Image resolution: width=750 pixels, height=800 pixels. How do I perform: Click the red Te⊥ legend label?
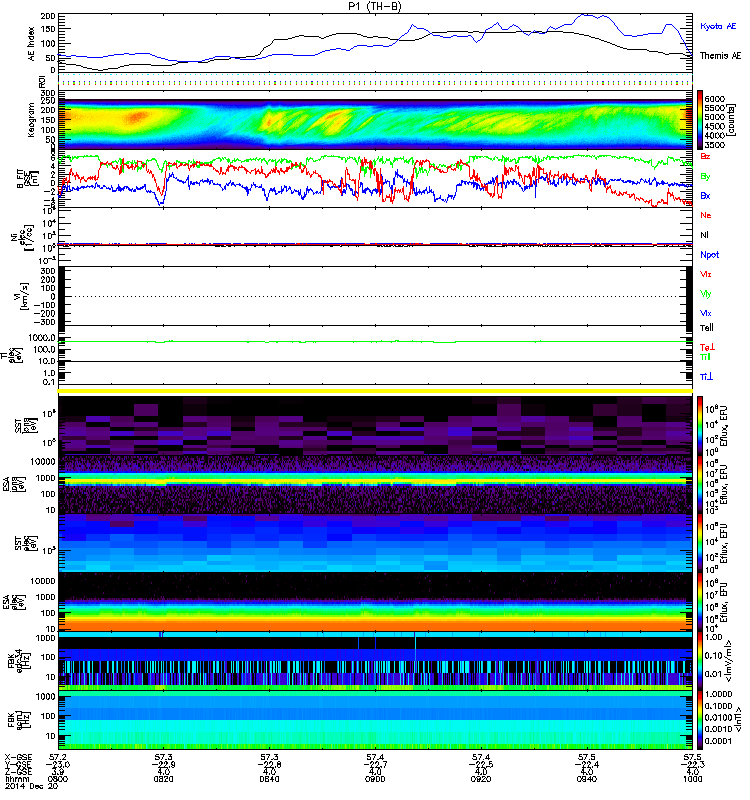click(x=707, y=347)
